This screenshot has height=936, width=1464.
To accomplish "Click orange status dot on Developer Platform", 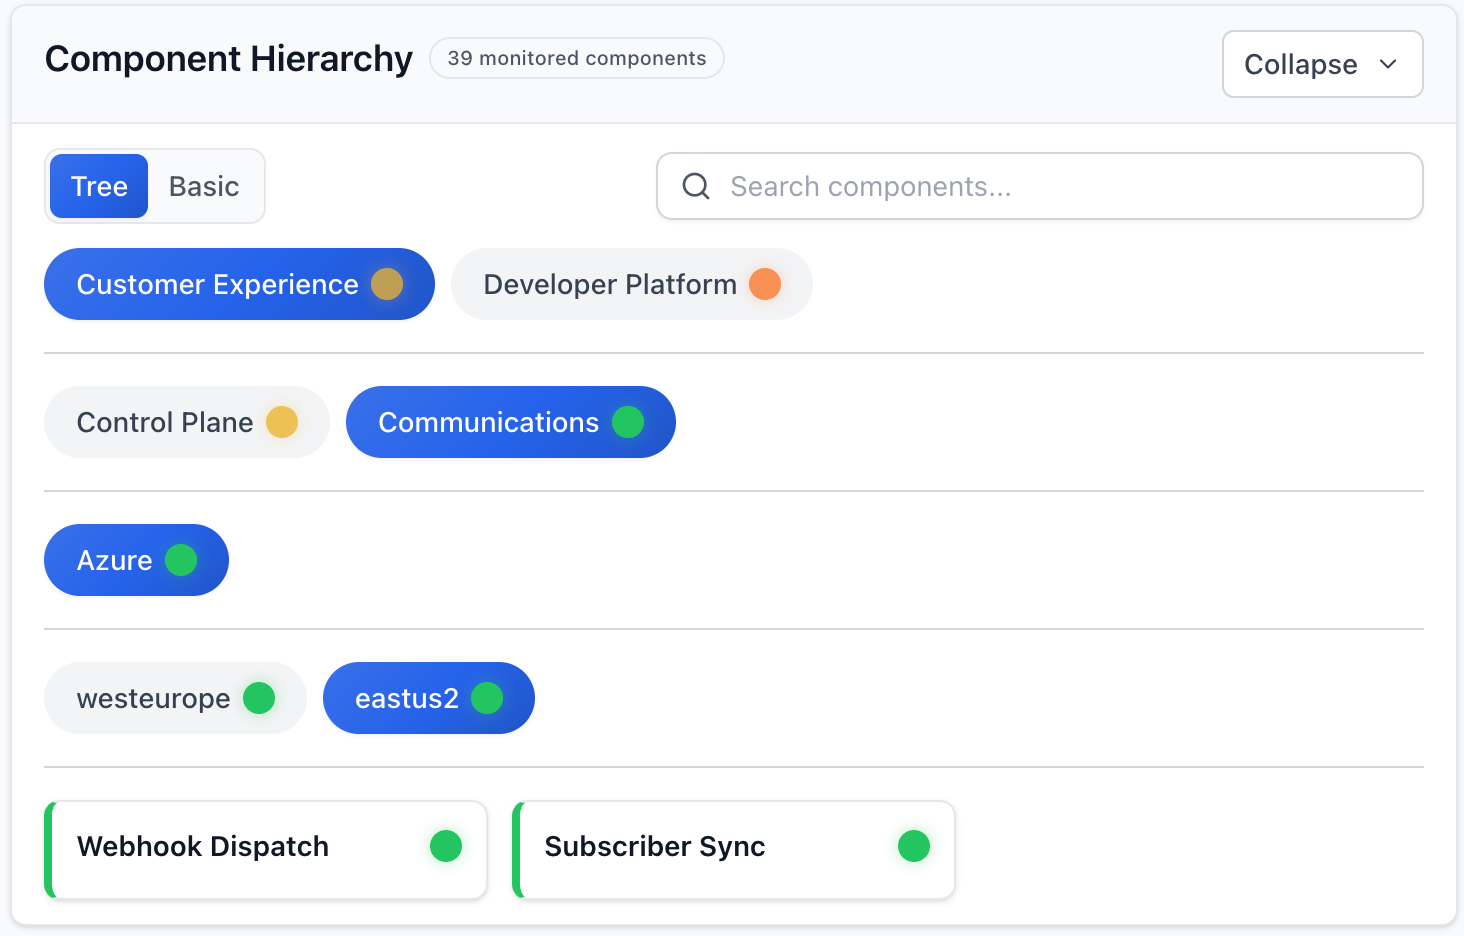I will click(x=765, y=284).
